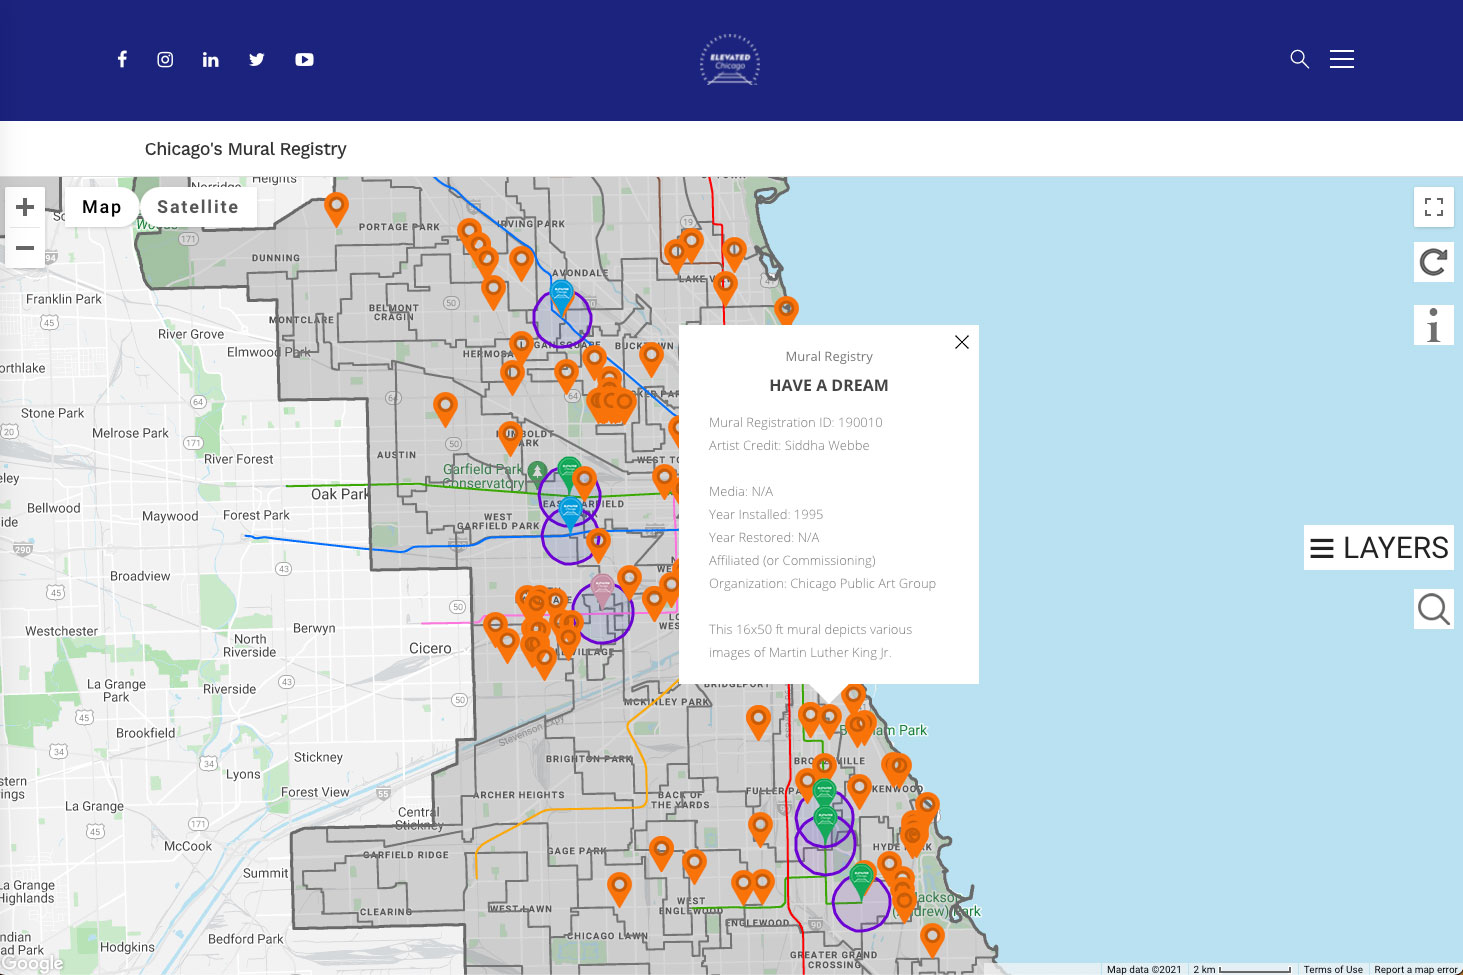Activate the map fullscreen icon
1463x975 pixels.
click(x=1433, y=207)
